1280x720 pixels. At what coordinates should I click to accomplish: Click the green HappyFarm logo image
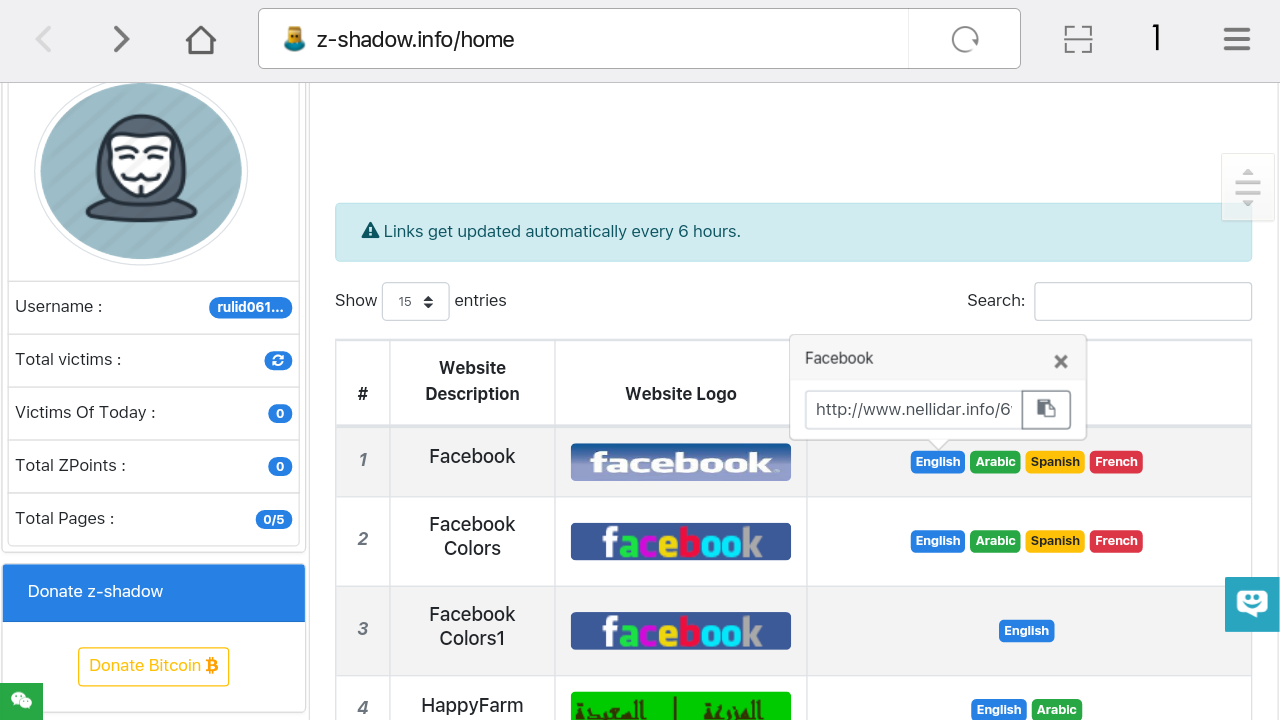(681, 706)
